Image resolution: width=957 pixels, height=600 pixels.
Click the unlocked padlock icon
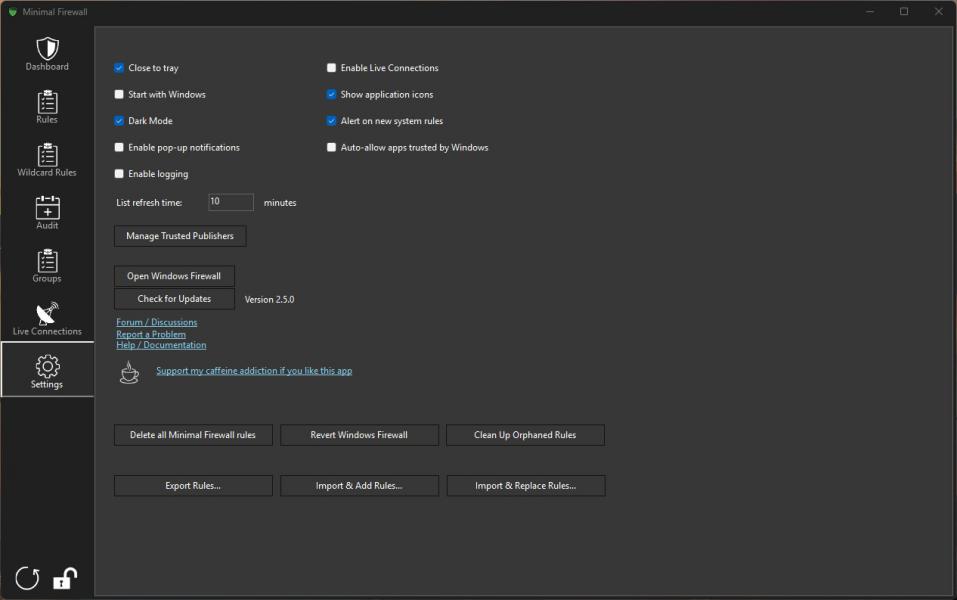click(x=65, y=578)
